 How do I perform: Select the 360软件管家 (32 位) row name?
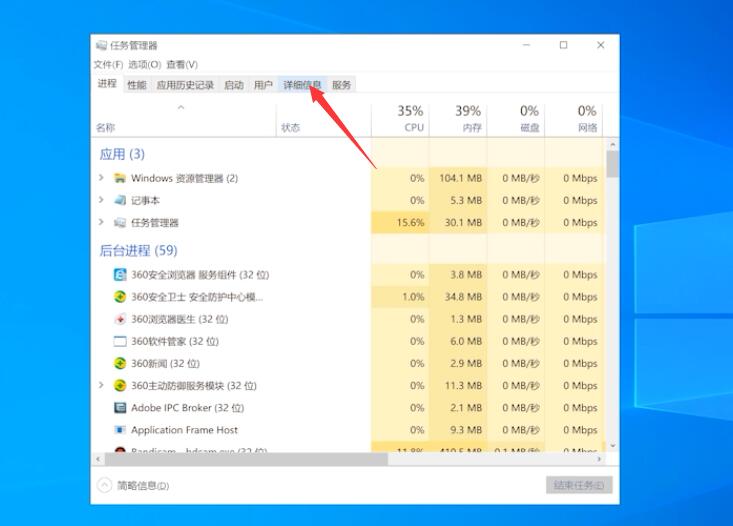[175, 341]
